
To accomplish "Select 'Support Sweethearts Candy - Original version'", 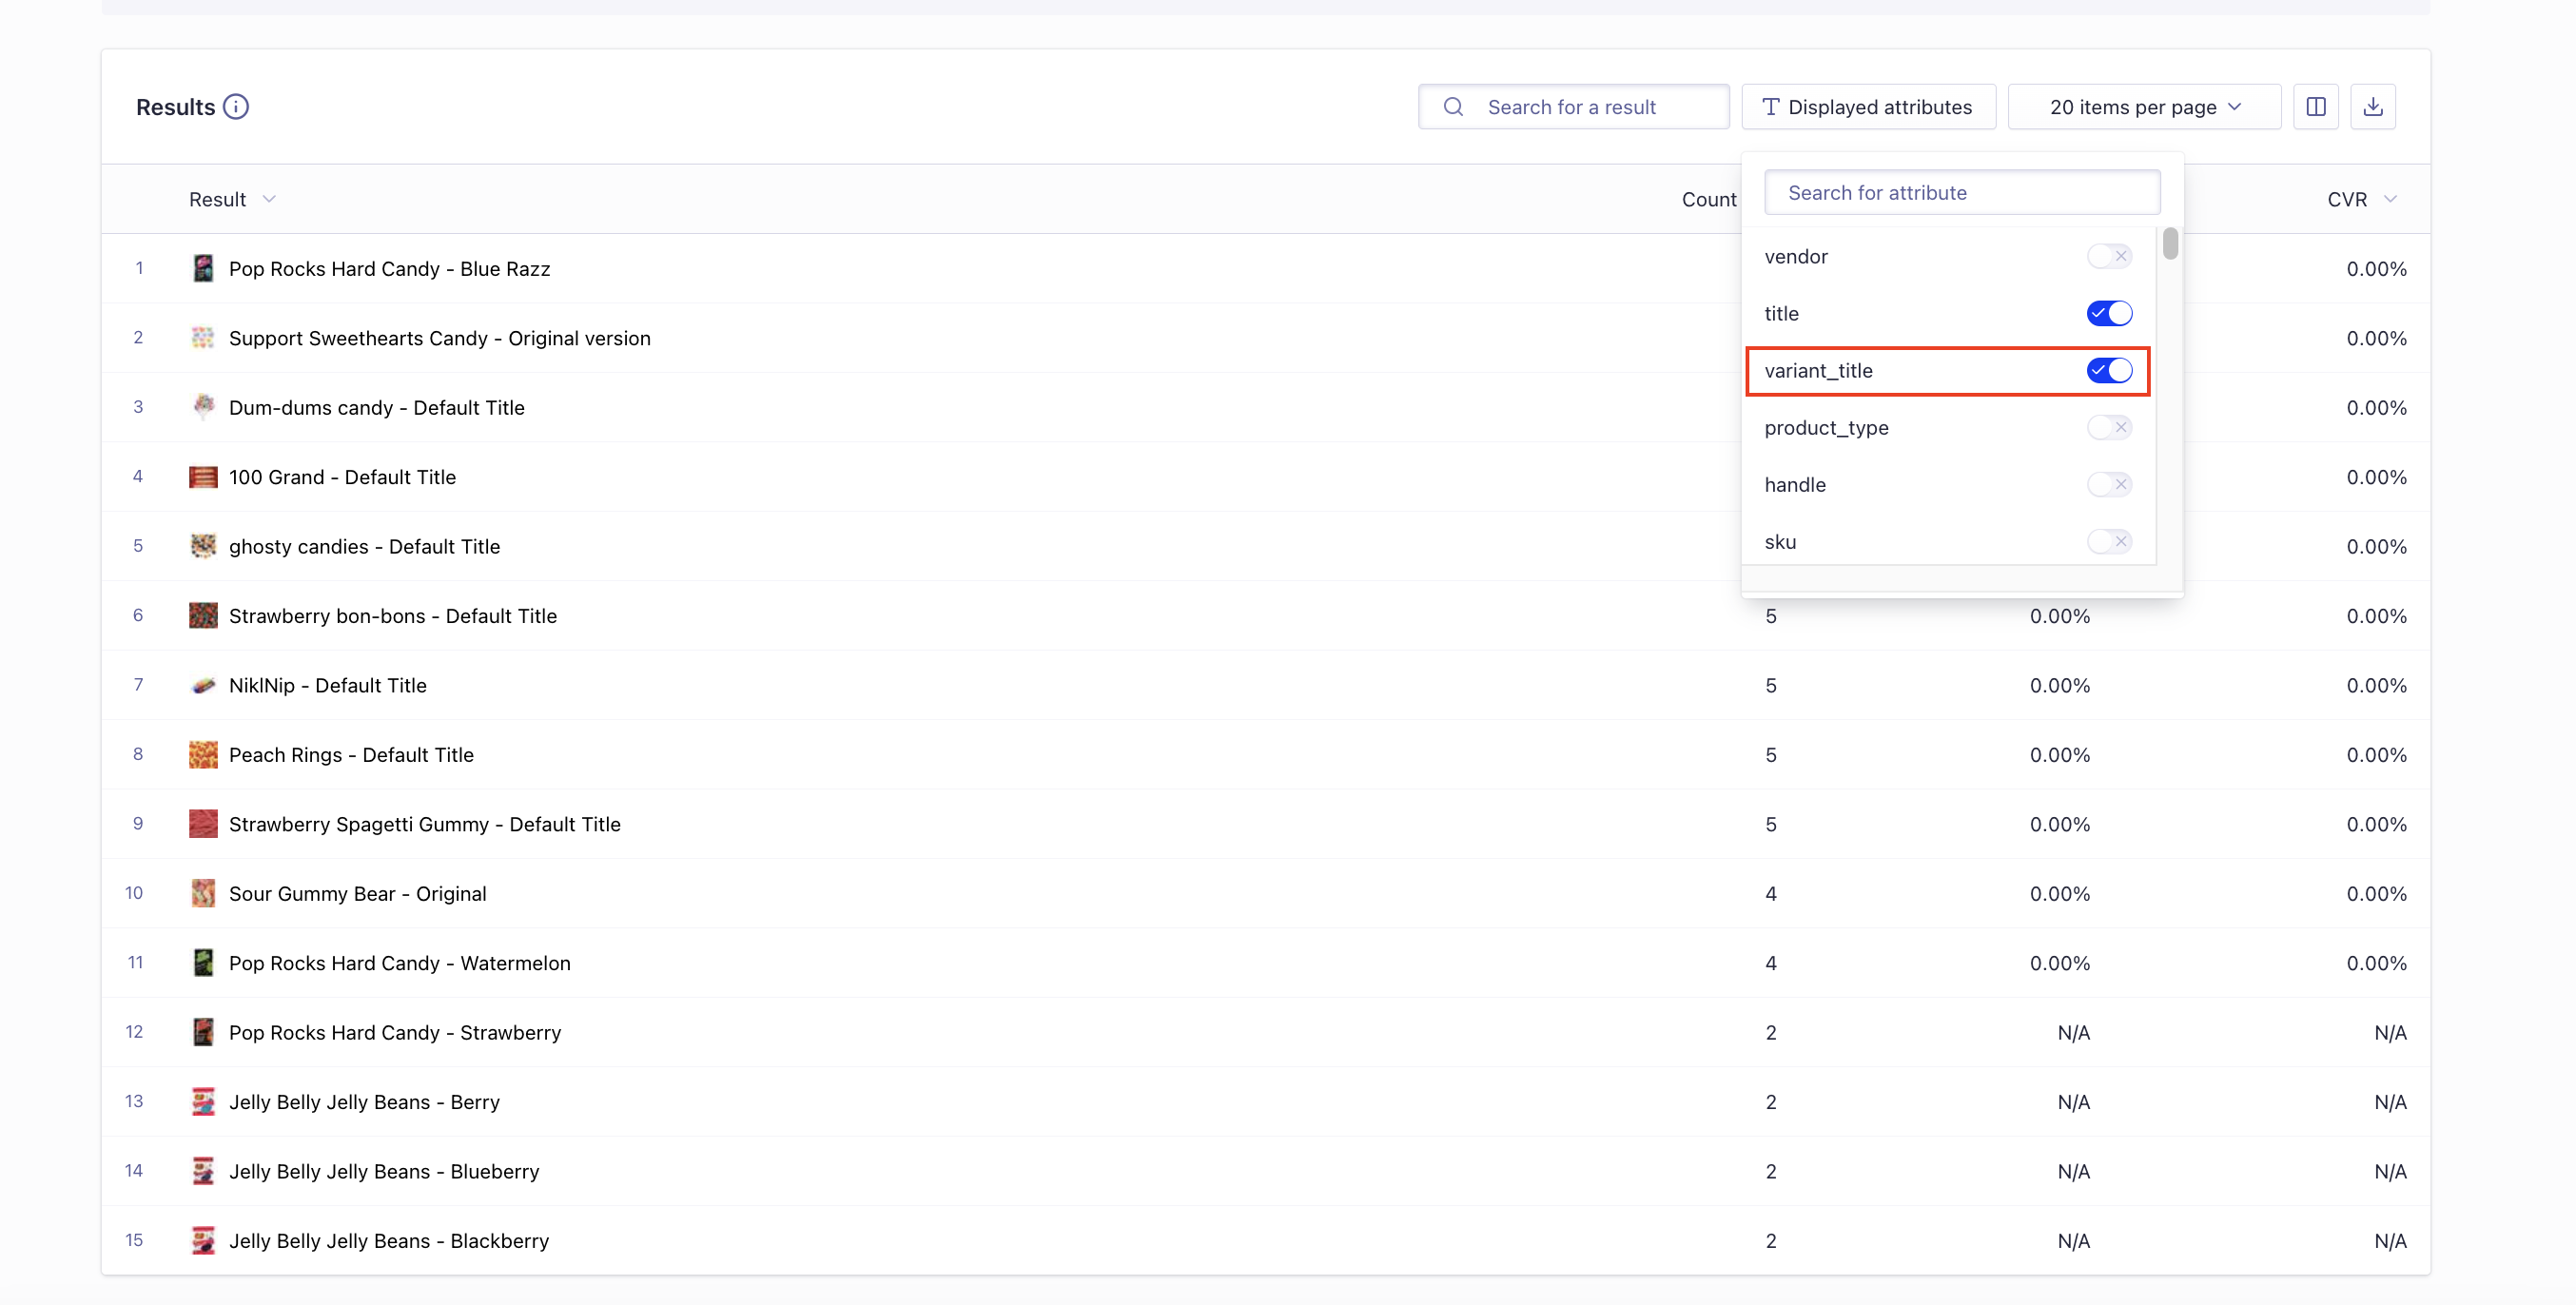I will (x=439, y=338).
